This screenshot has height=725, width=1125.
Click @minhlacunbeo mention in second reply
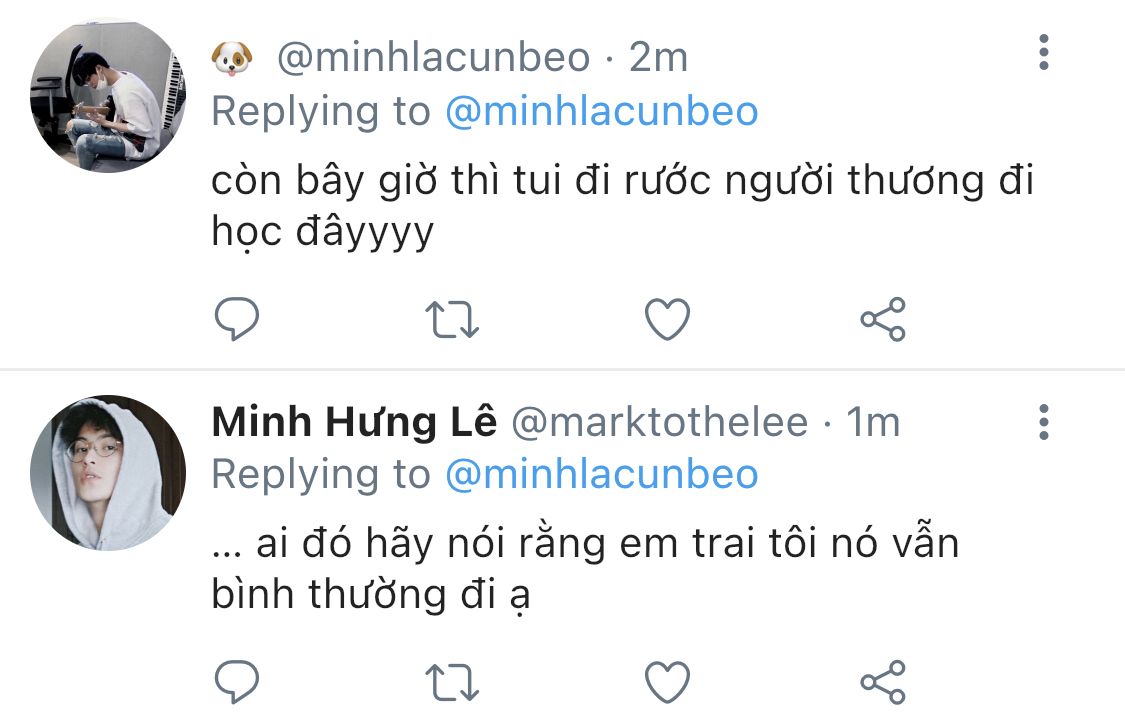[x=601, y=474]
